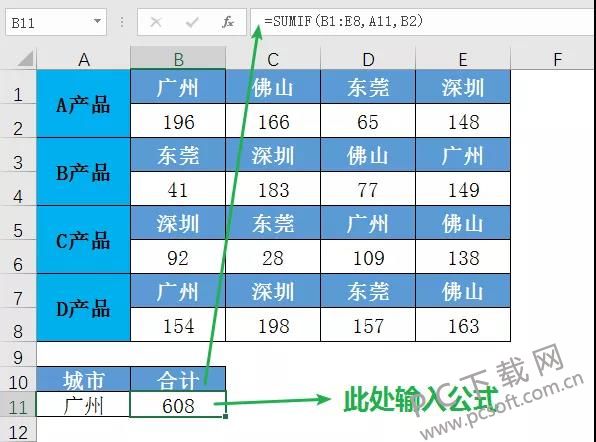The image size is (596, 442).
Task: Click the 城市 header cell
Action: [x=84, y=379]
